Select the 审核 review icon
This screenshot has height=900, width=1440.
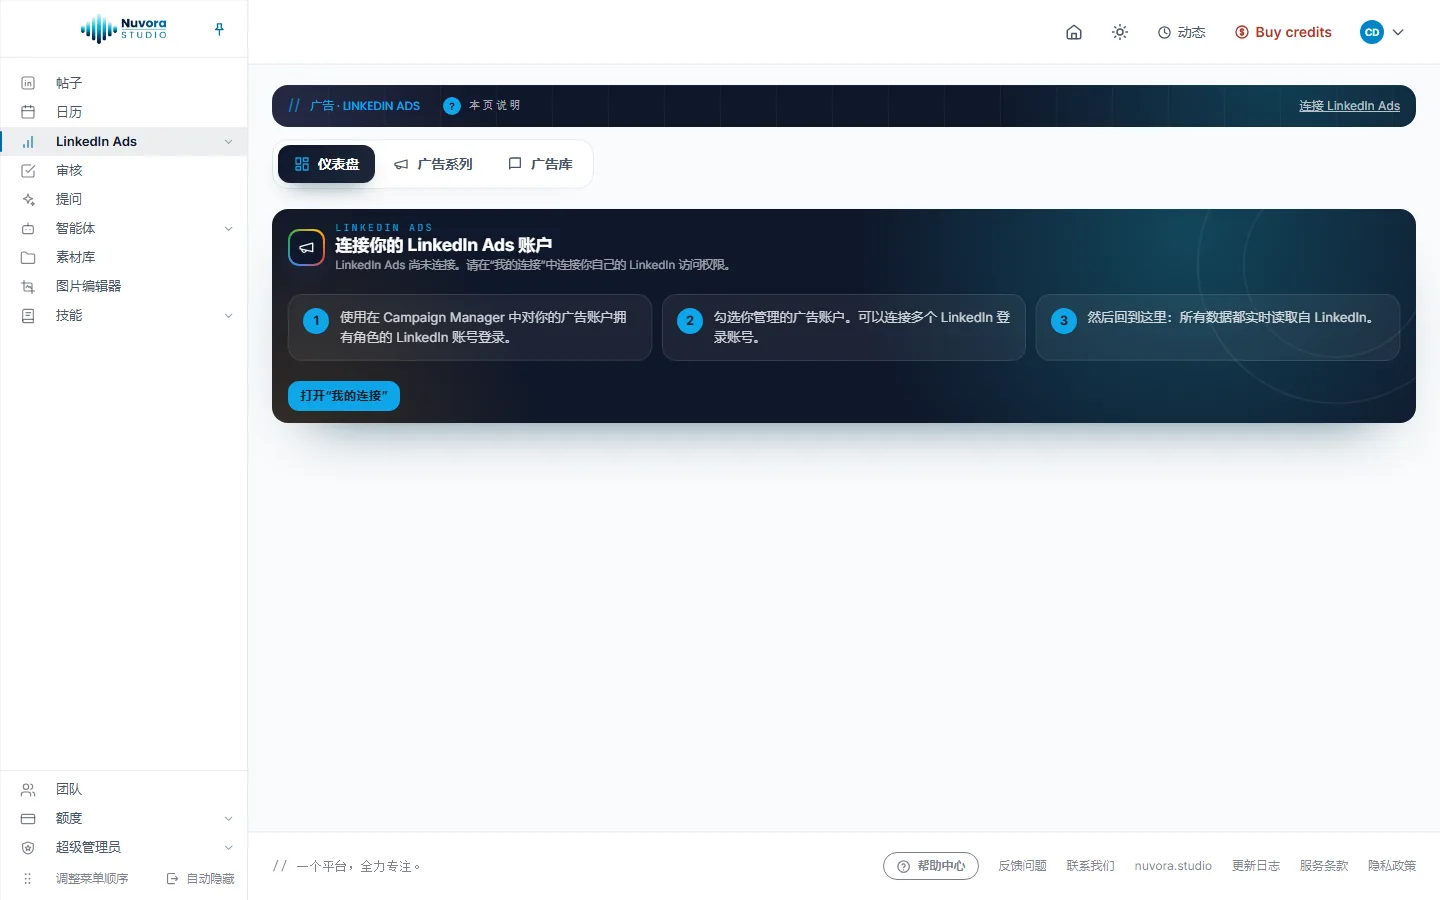[x=28, y=171]
